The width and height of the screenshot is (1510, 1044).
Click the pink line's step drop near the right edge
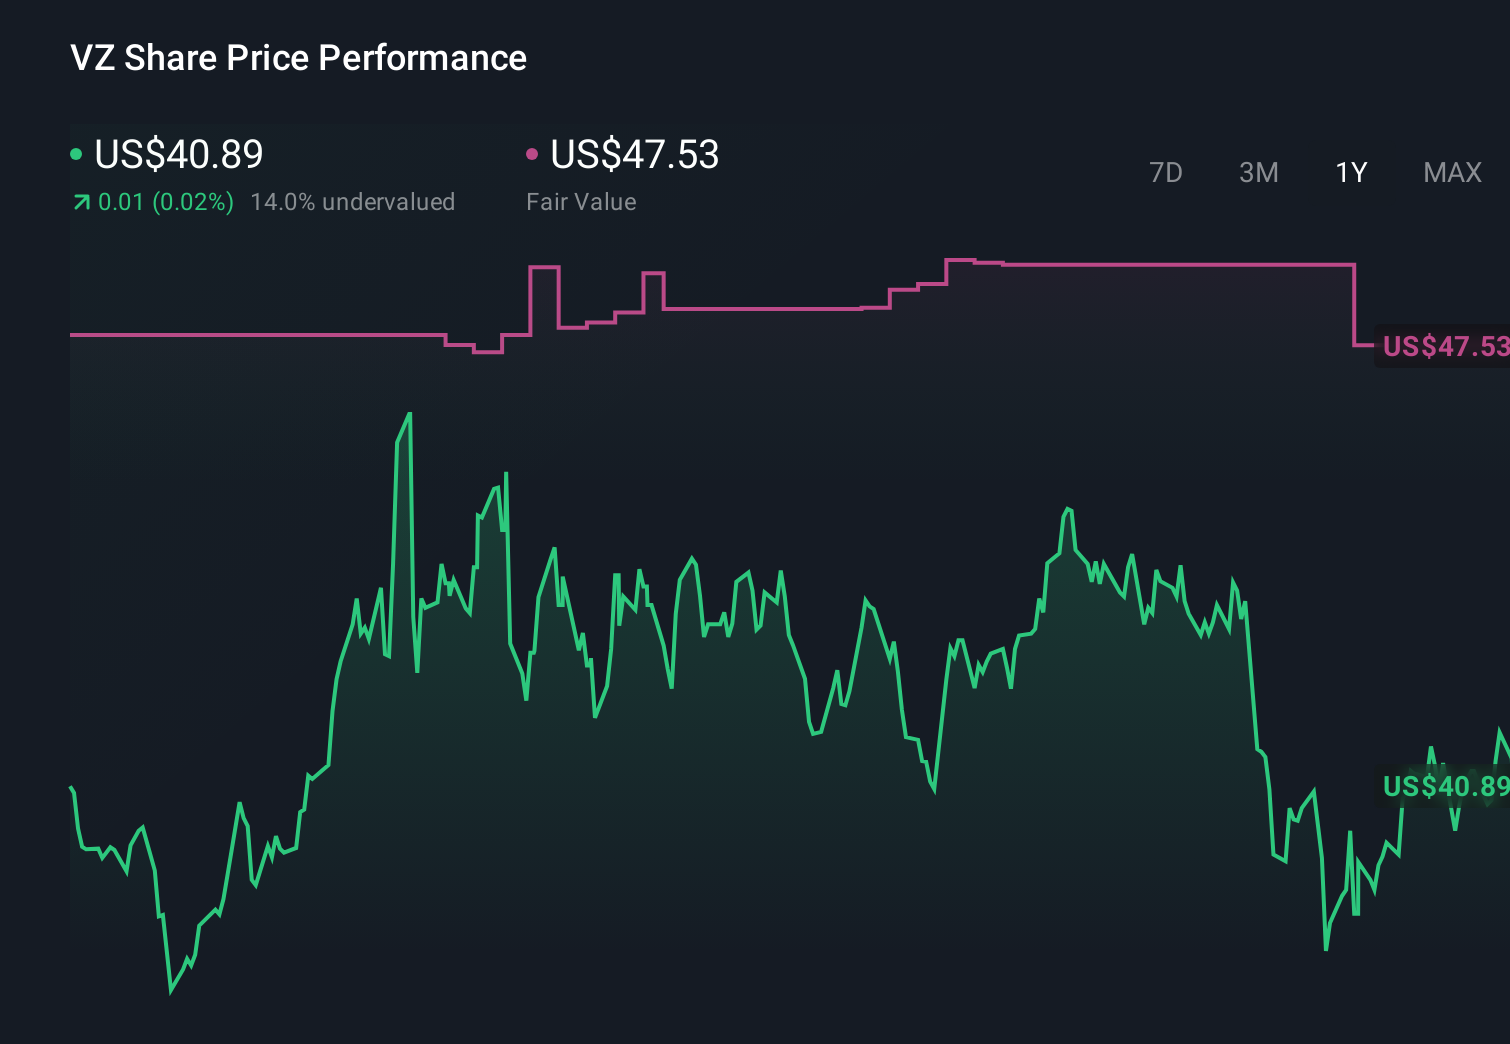(1356, 305)
